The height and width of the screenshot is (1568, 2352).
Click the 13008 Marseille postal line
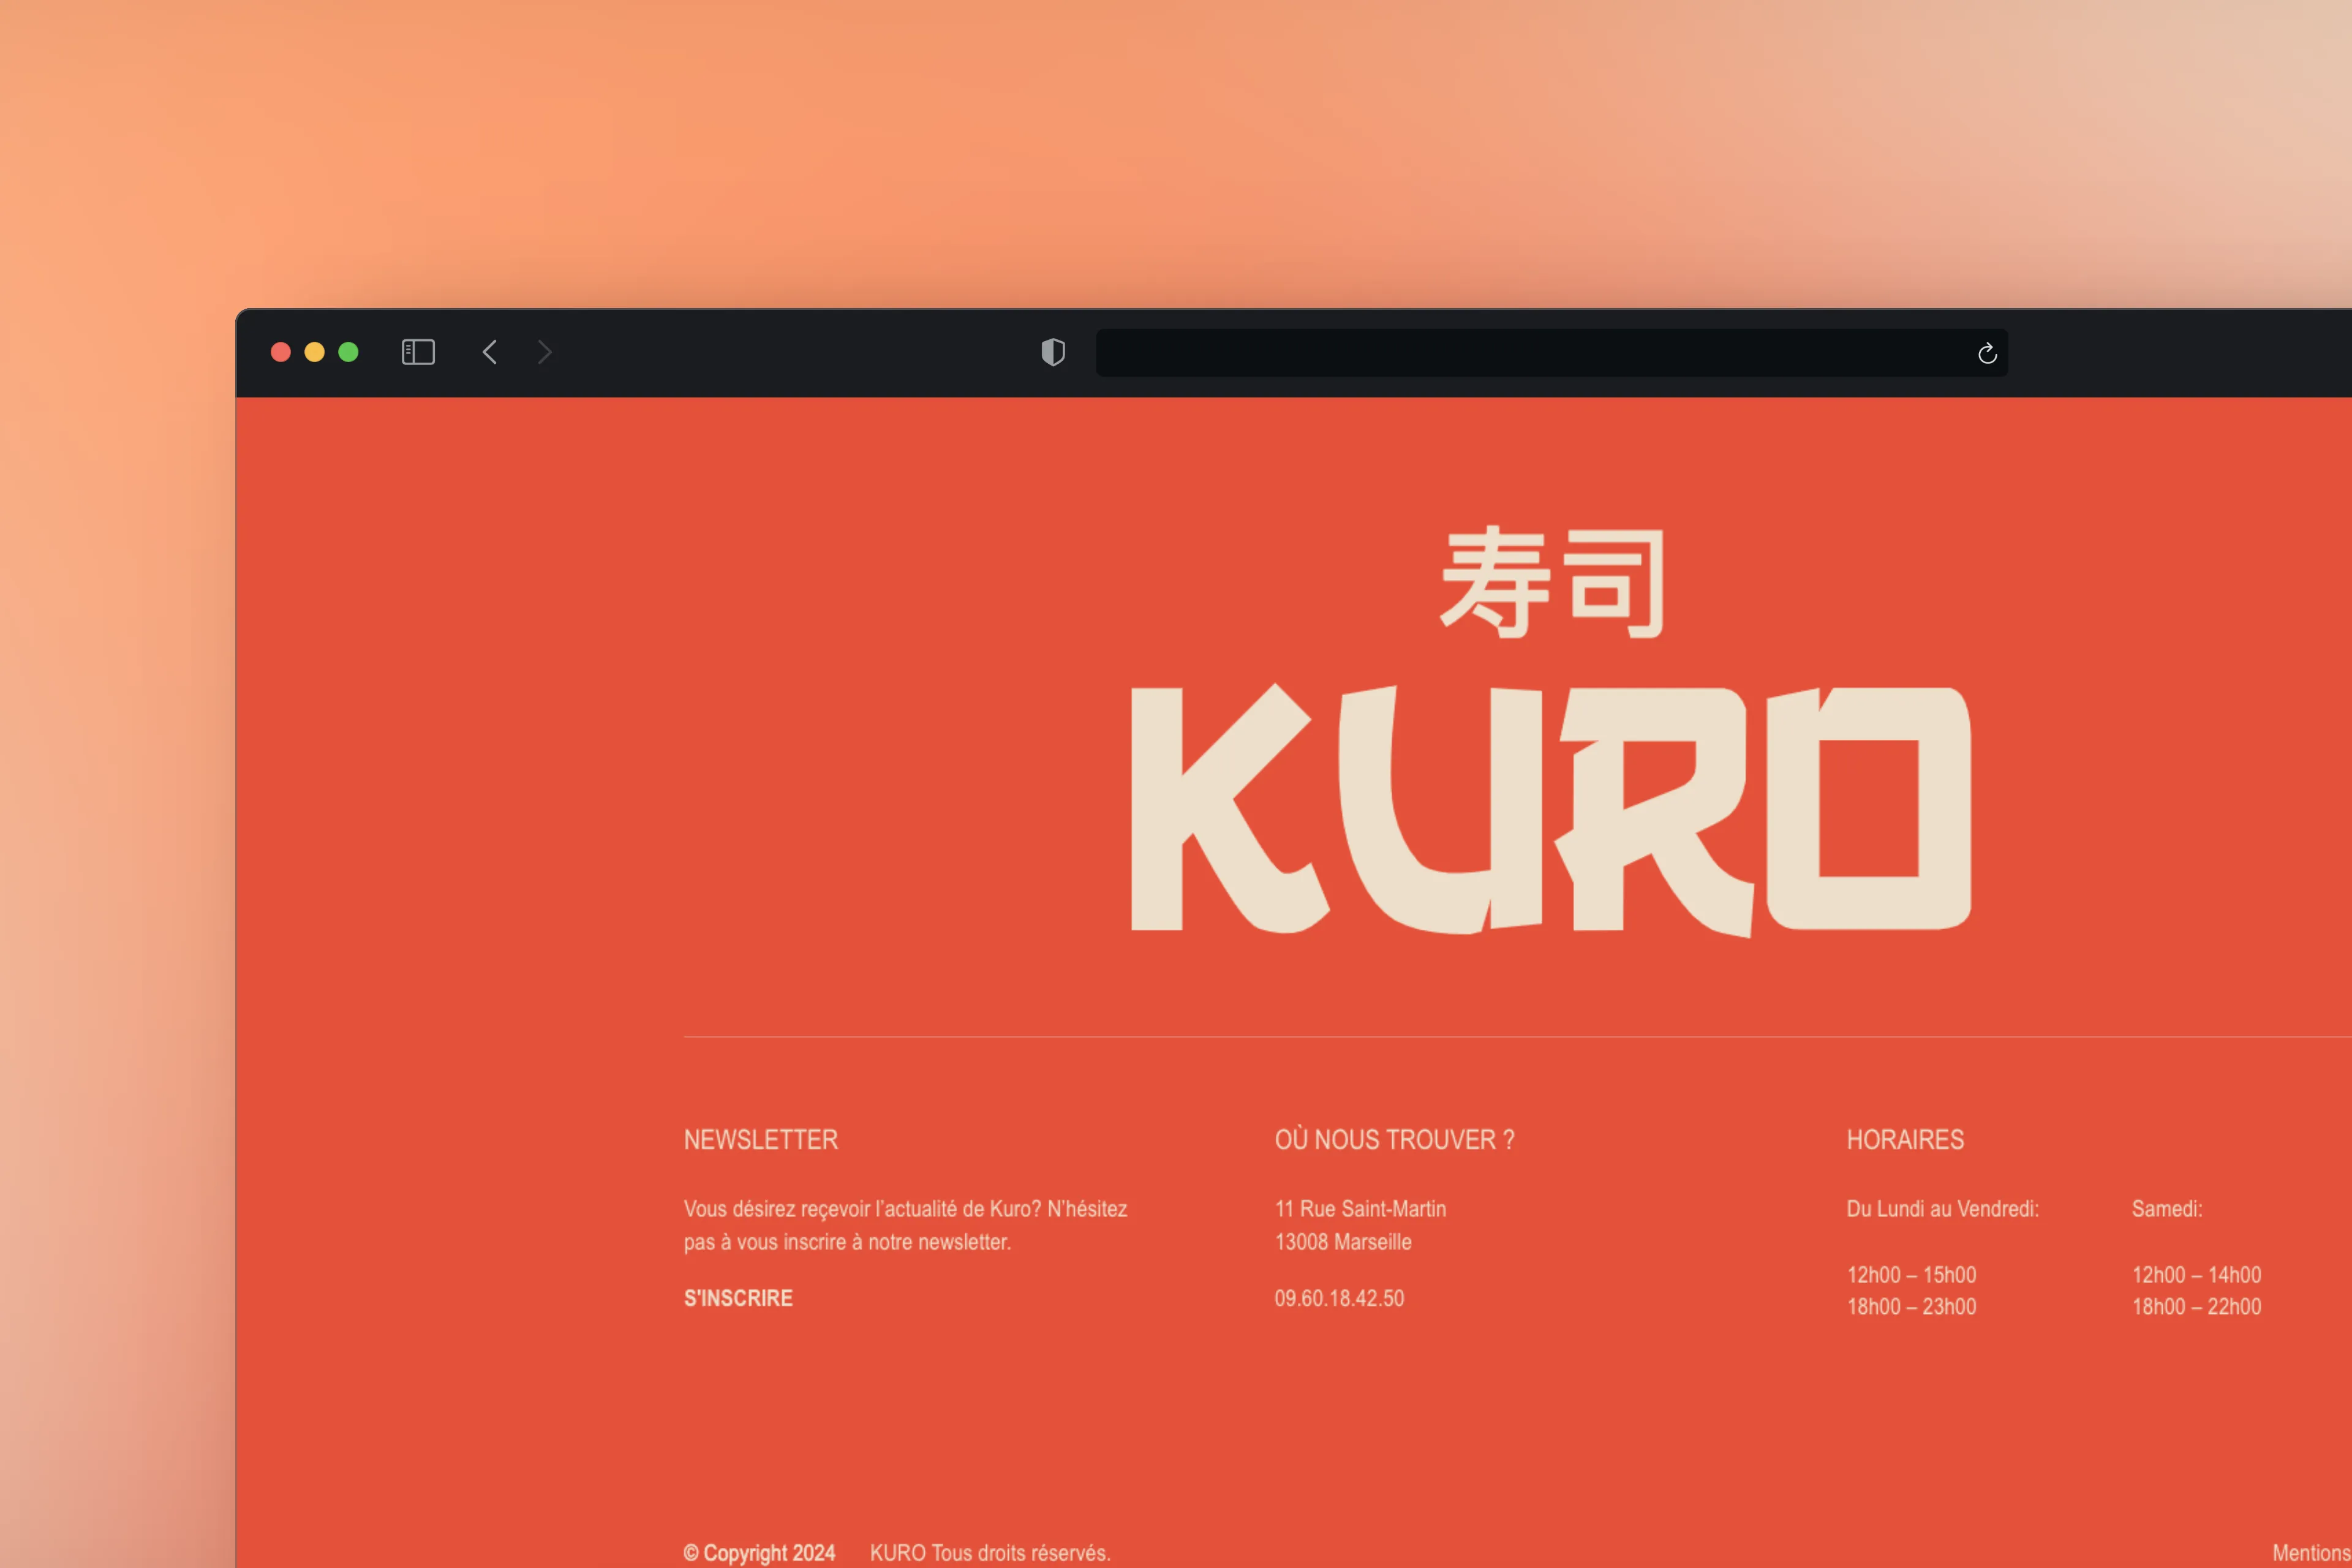tap(1343, 1241)
